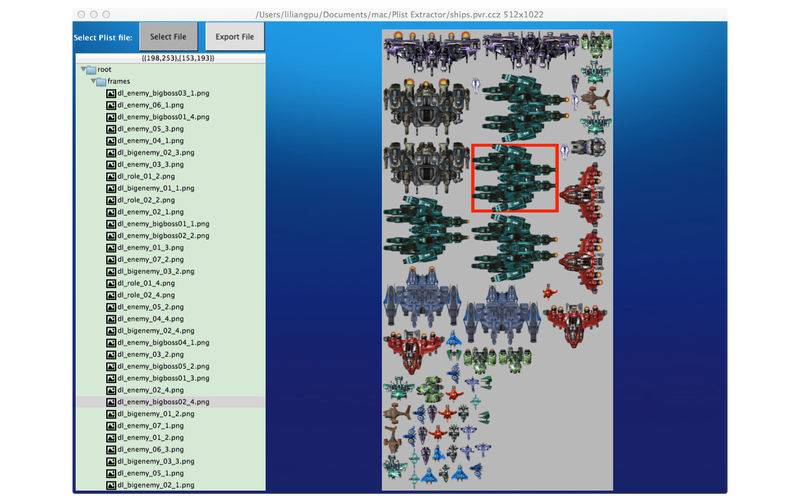The width and height of the screenshot is (800, 500).
Task: Click image icon of dl_enemy_04_1.png
Action: coord(111,141)
